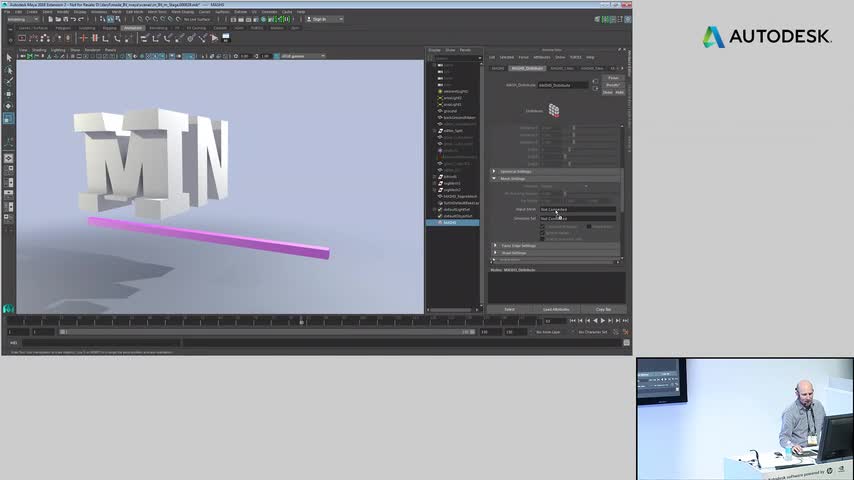The width and height of the screenshot is (854, 480).
Task: Select the ground item in the Outliner
Action: [450, 111]
